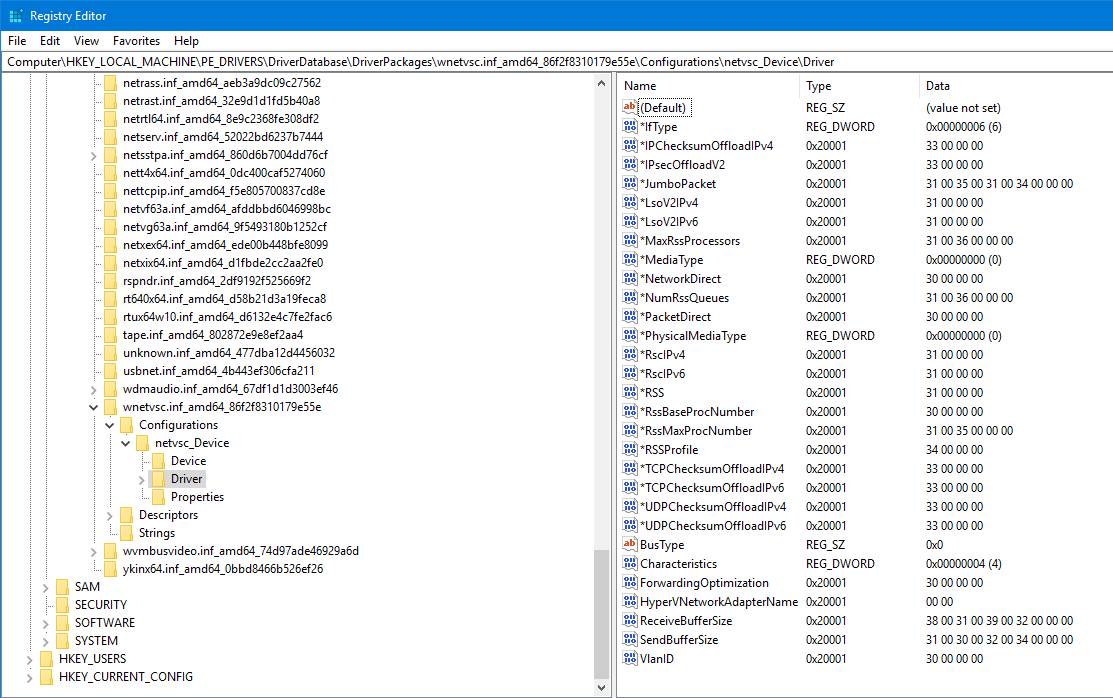1113x698 pixels.
Task: Click the folder icon for netsstpa.inf_amd64
Action: pos(109,155)
